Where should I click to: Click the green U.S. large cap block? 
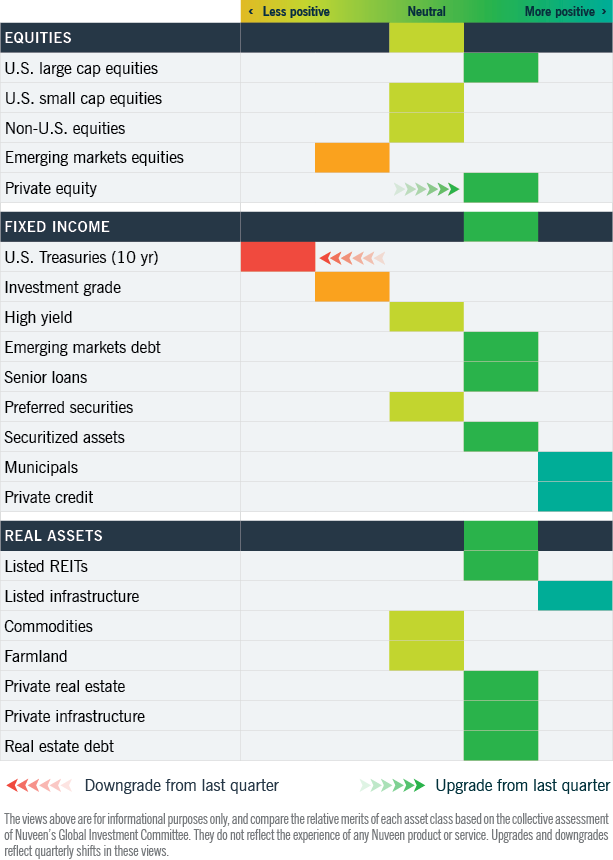pyautogui.click(x=501, y=68)
